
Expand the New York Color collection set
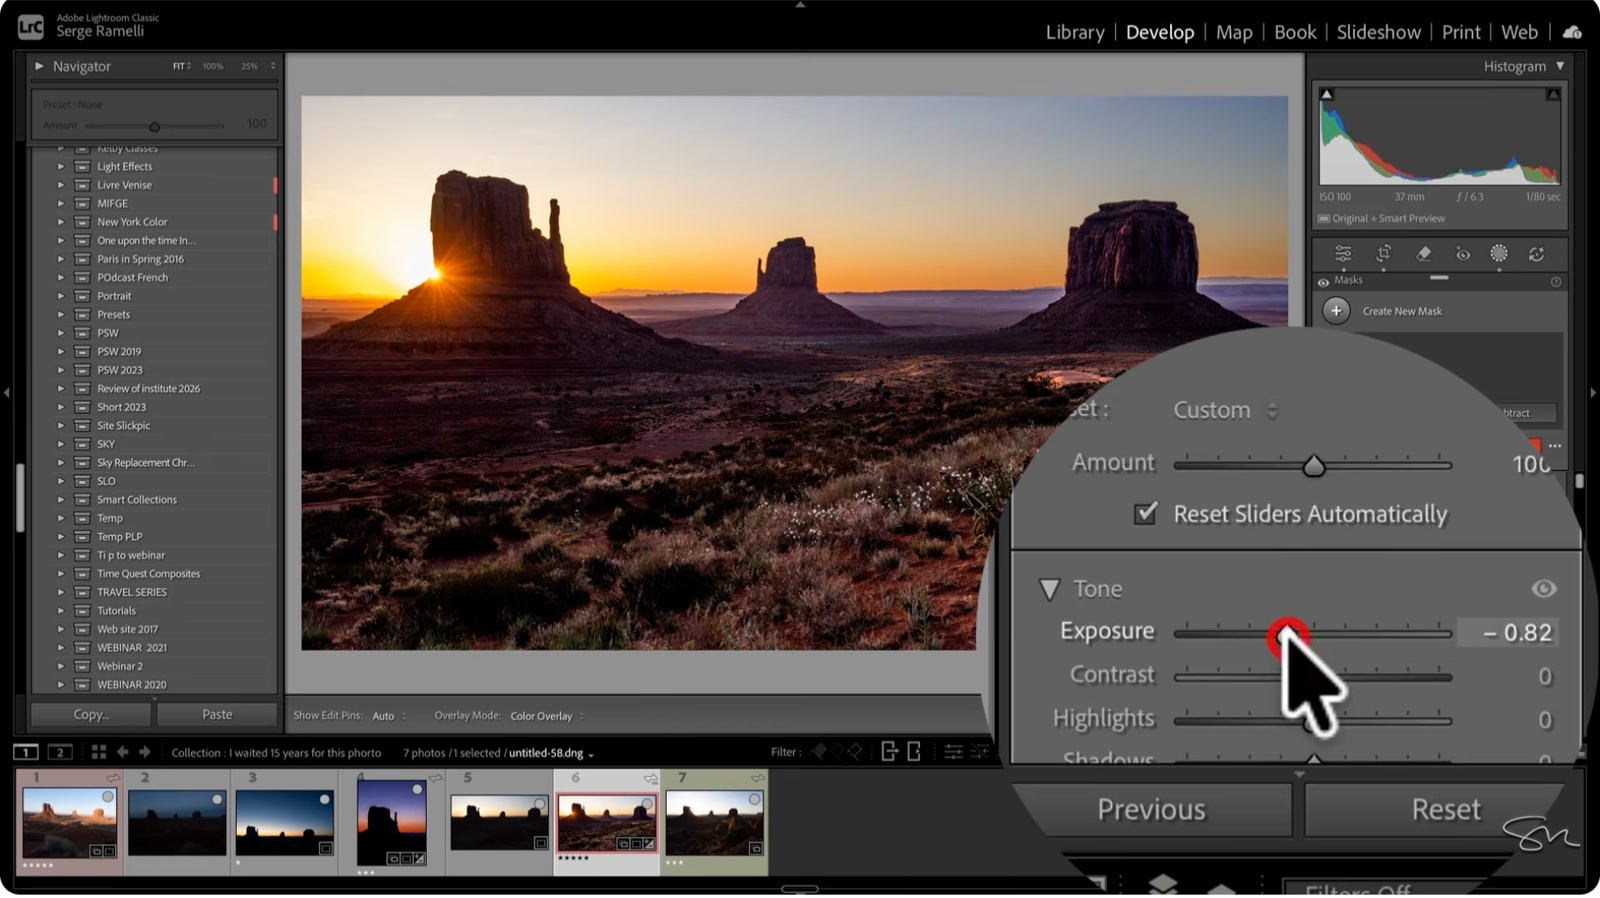point(60,222)
